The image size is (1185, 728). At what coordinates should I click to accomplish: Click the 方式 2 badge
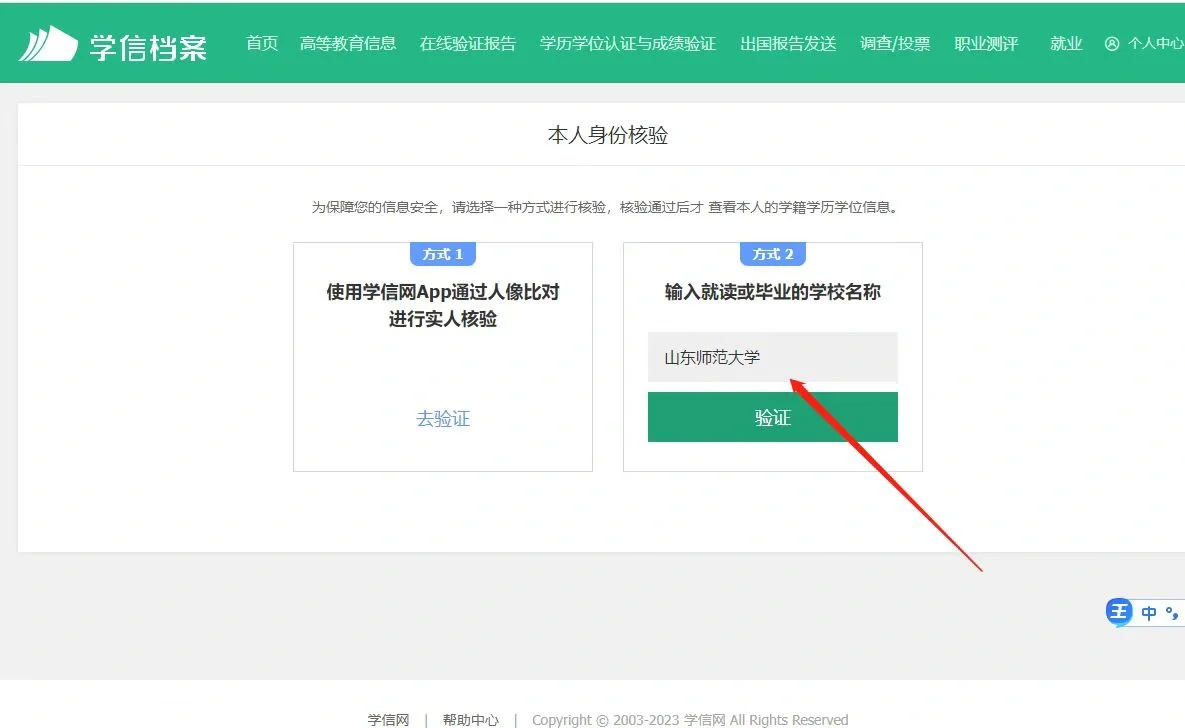coord(772,254)
